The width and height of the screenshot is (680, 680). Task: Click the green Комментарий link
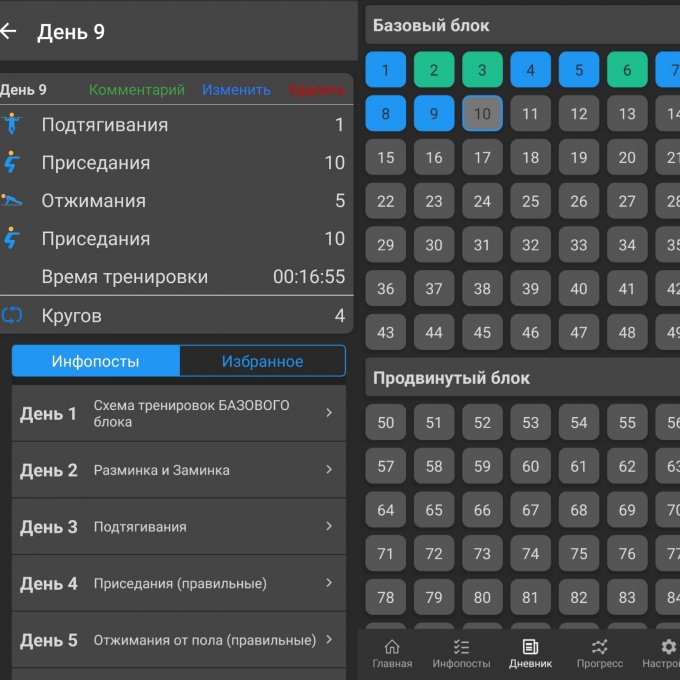click(x=137, y=90)
